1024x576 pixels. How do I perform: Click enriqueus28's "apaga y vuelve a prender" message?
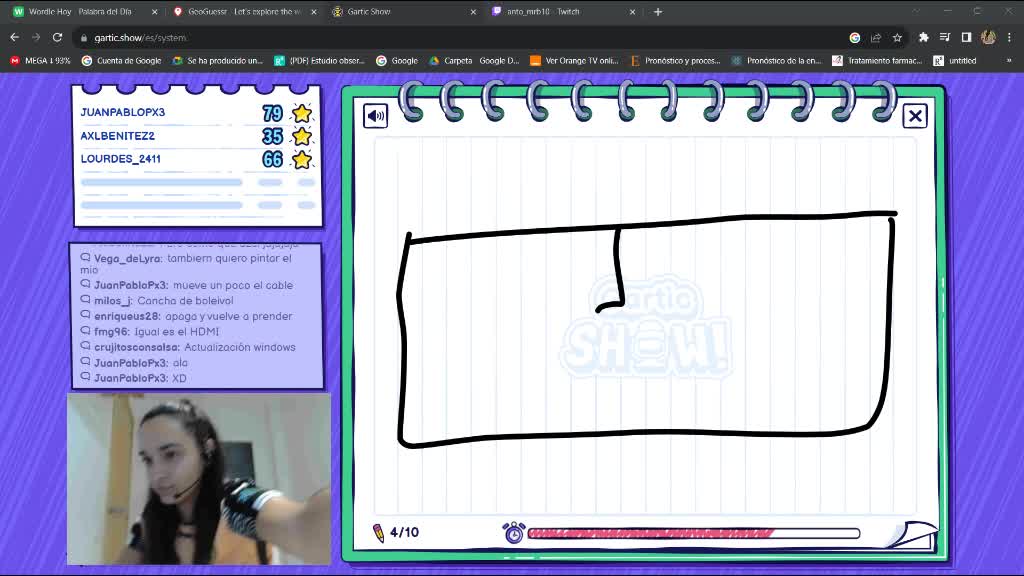click(x=186, y=316)
